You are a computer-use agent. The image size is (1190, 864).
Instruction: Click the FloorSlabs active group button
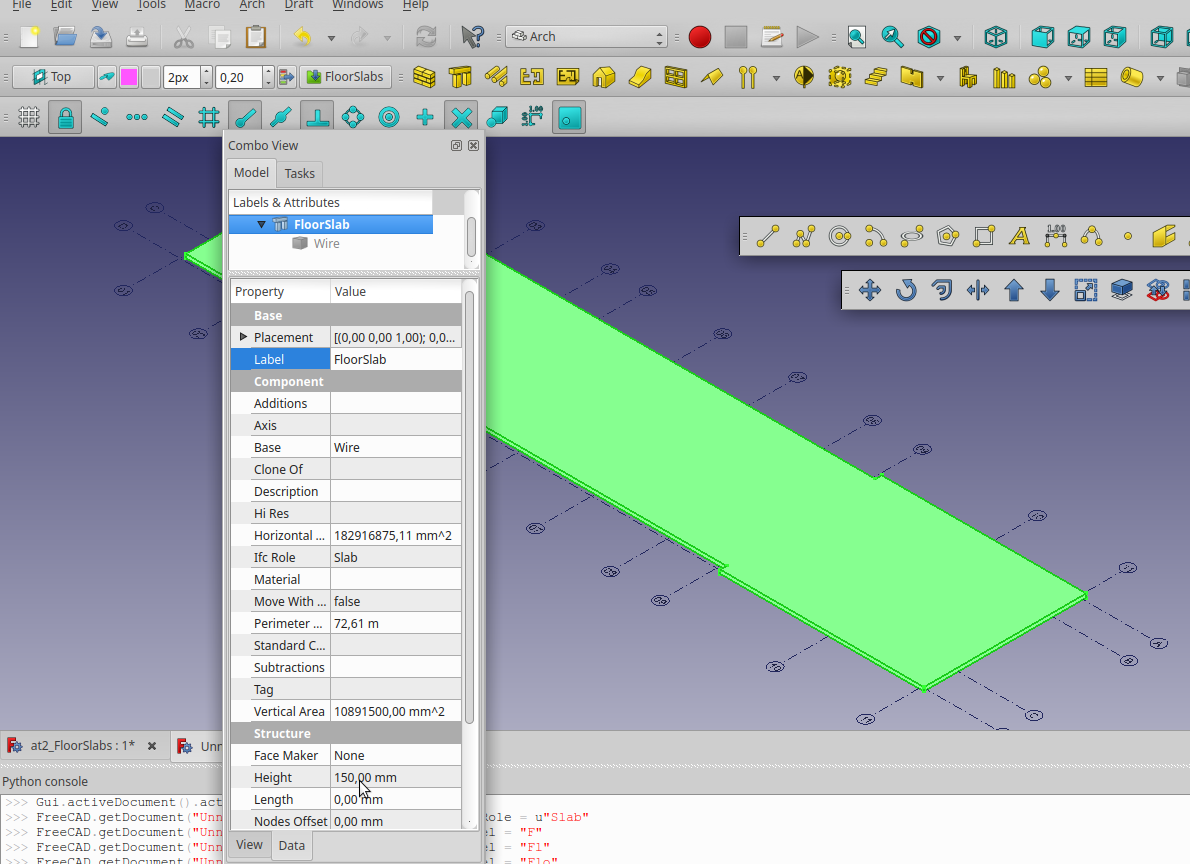click(346, 77)
